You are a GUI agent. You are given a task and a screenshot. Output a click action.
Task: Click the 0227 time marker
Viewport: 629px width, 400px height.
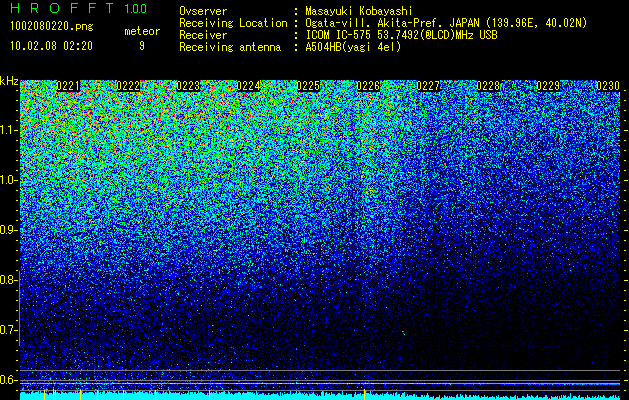coord(428,86)
